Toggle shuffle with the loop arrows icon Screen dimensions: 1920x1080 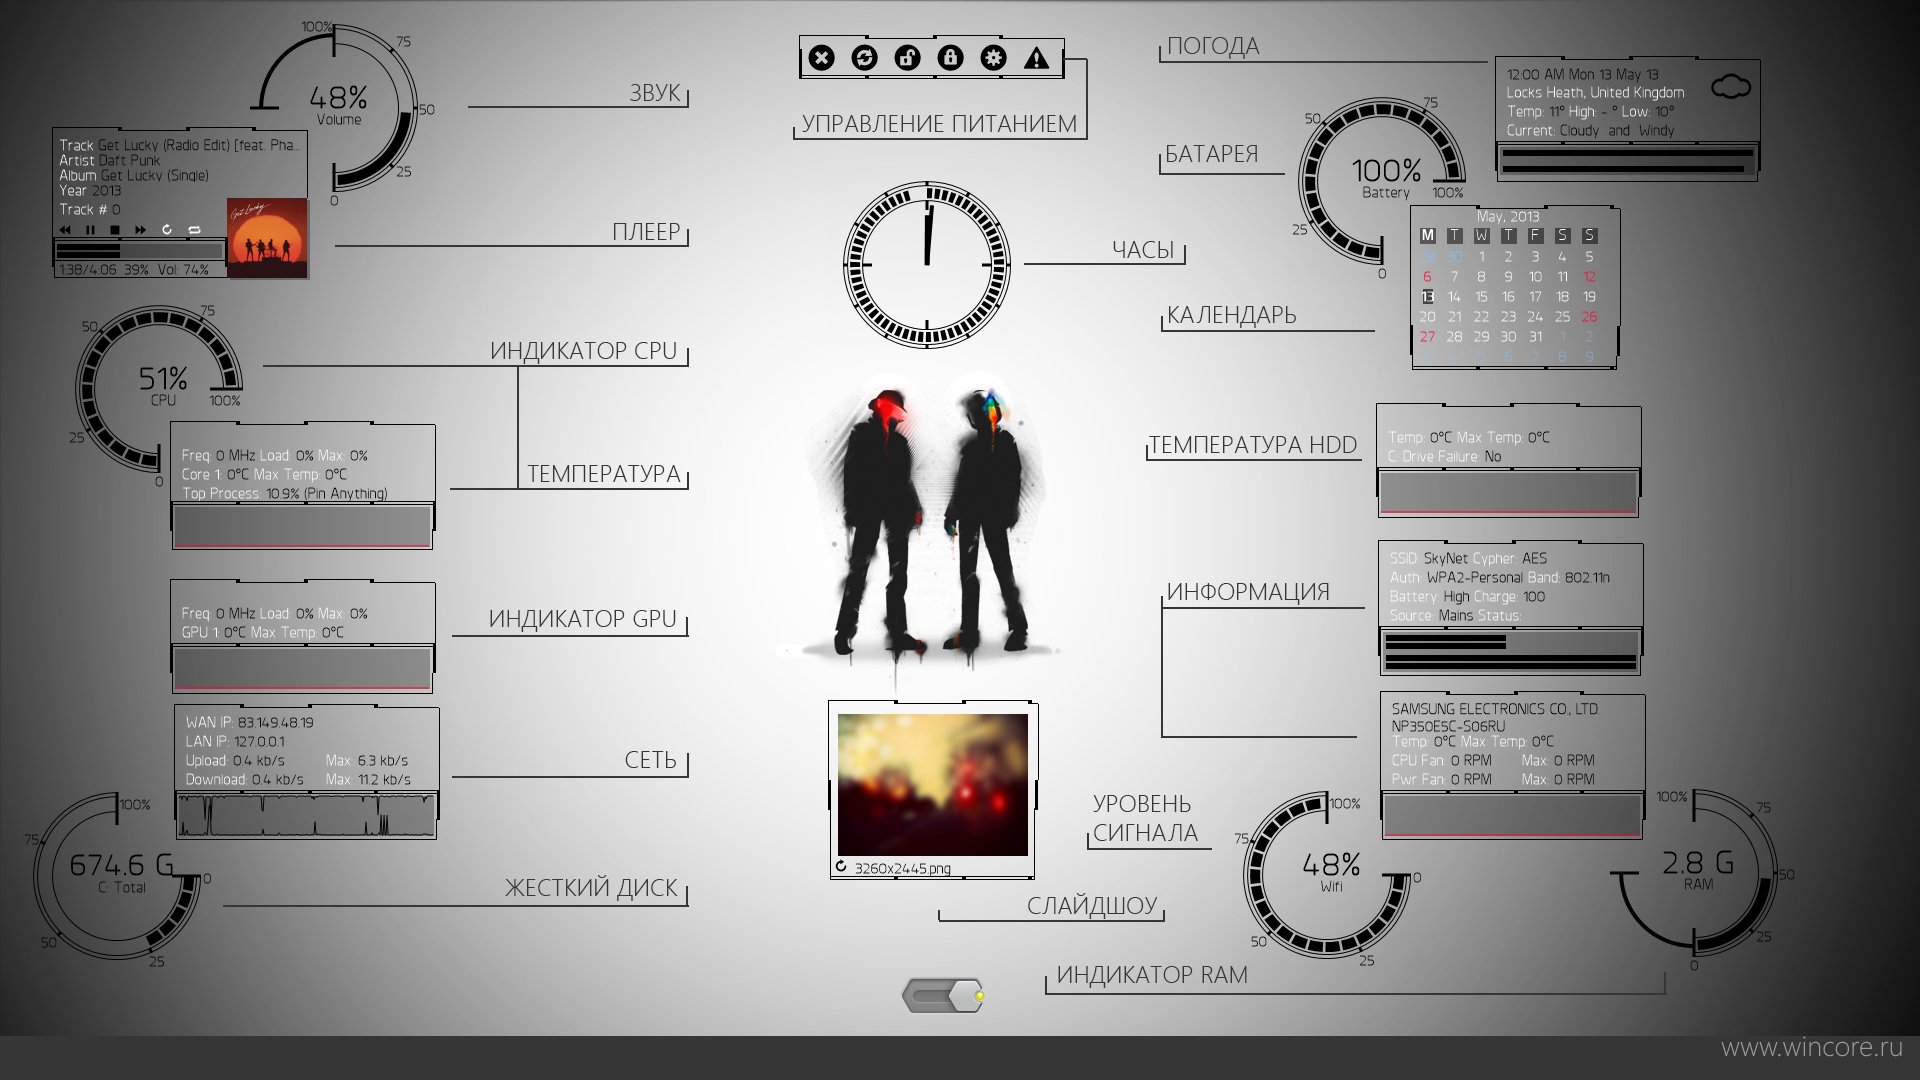point(194,230)
